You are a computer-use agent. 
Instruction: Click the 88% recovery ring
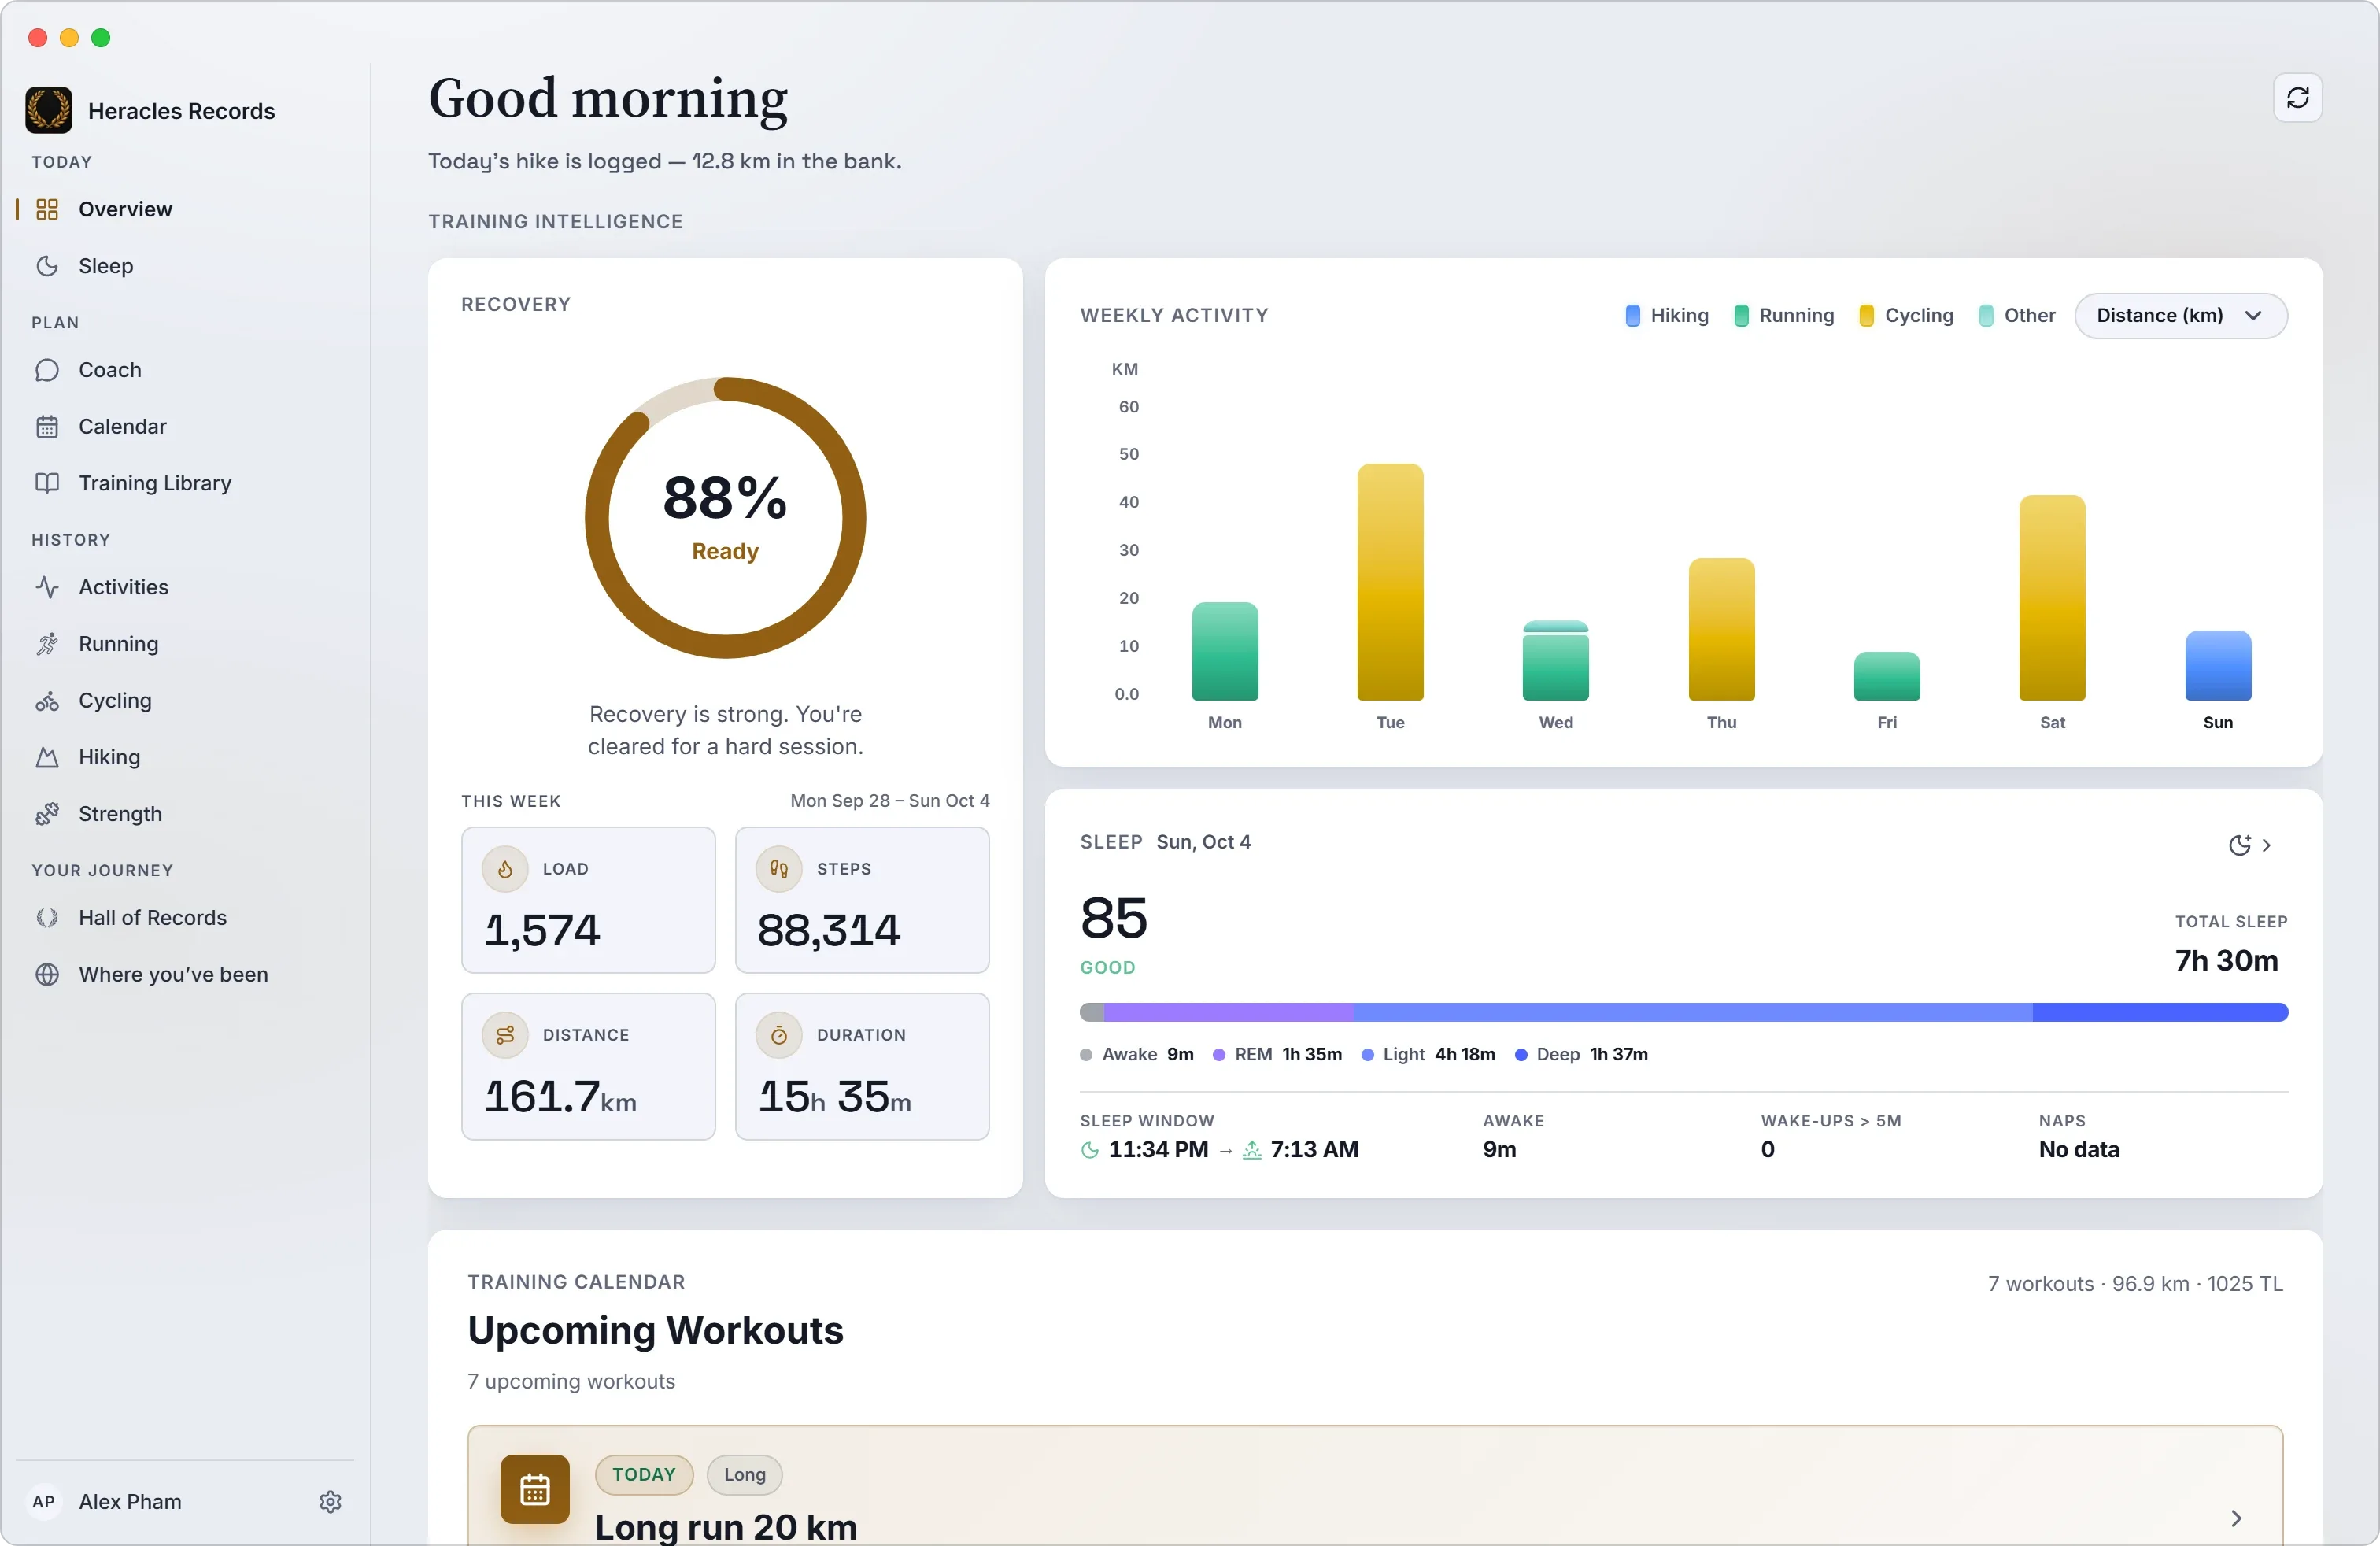(725, 518)
